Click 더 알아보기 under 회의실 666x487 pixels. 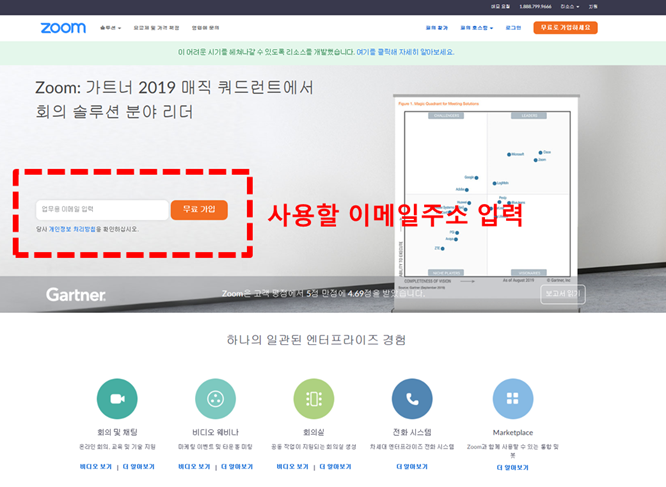tap(335, 467)
